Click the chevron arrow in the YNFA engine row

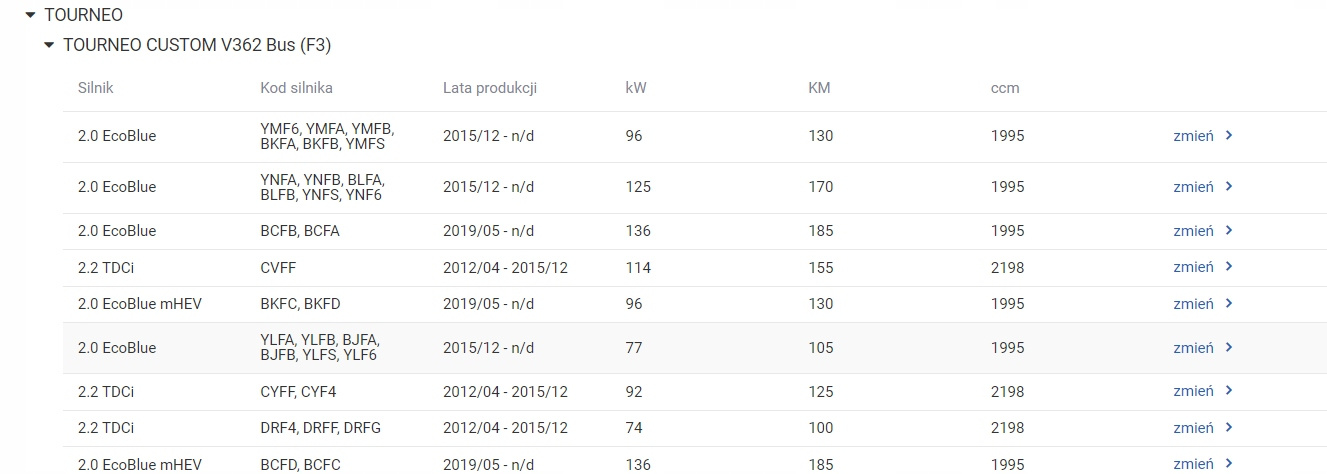point(1229,187)
